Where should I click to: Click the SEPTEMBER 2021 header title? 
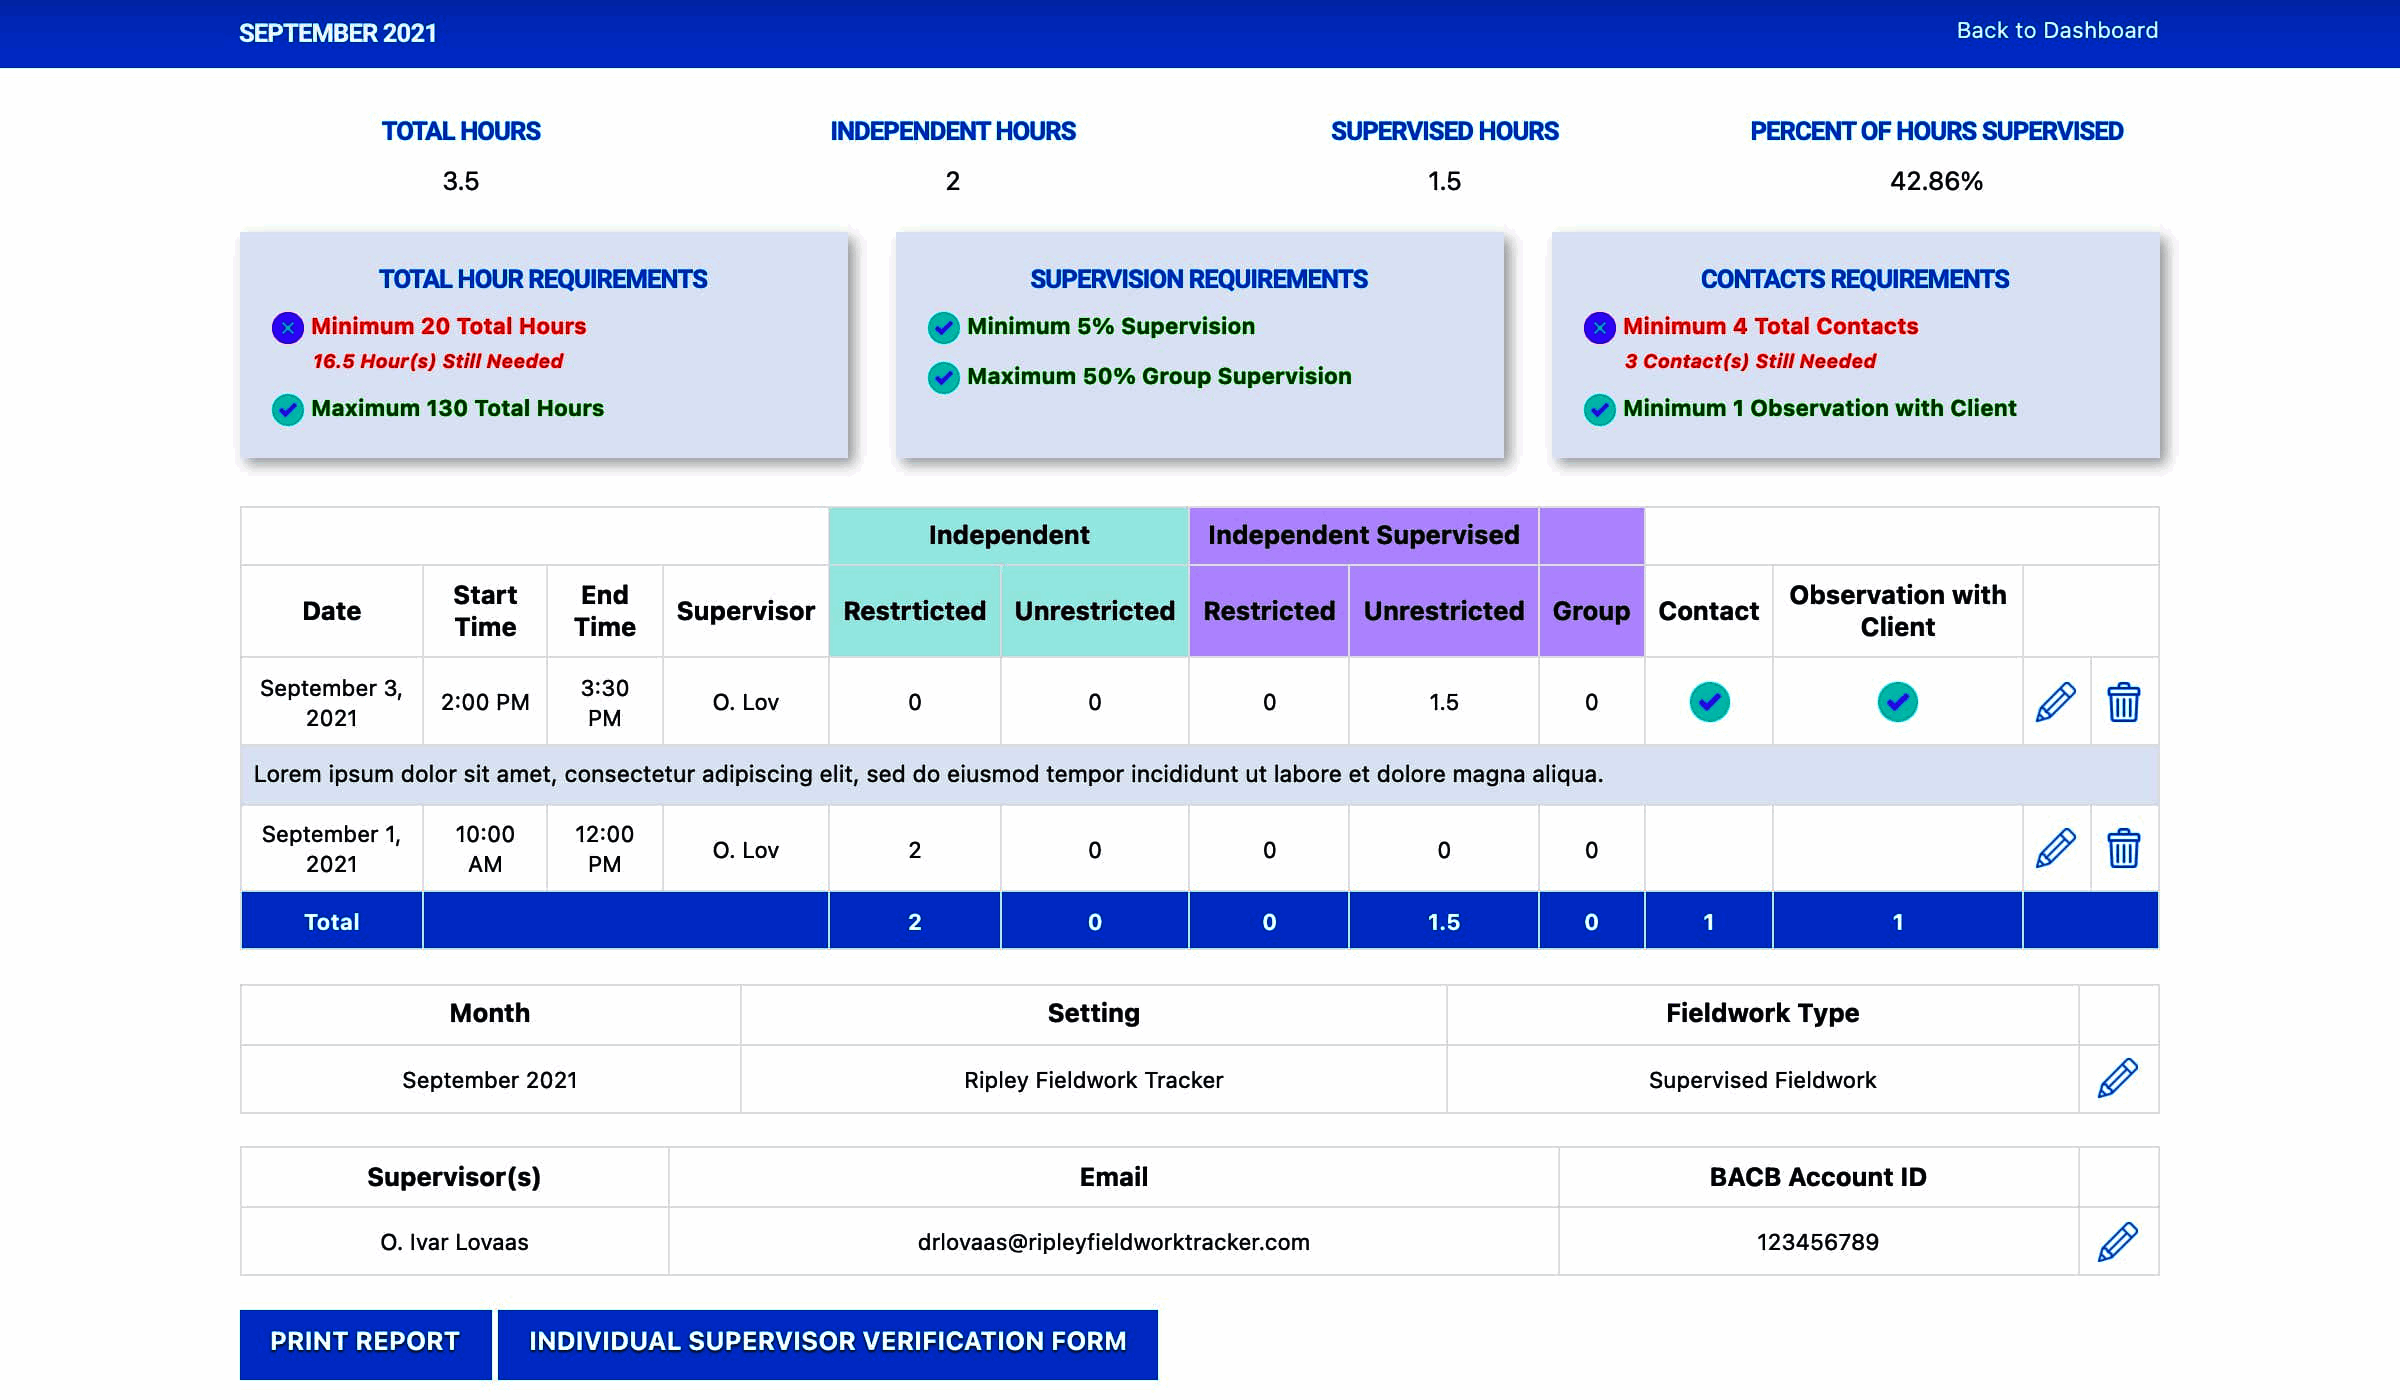337,33
